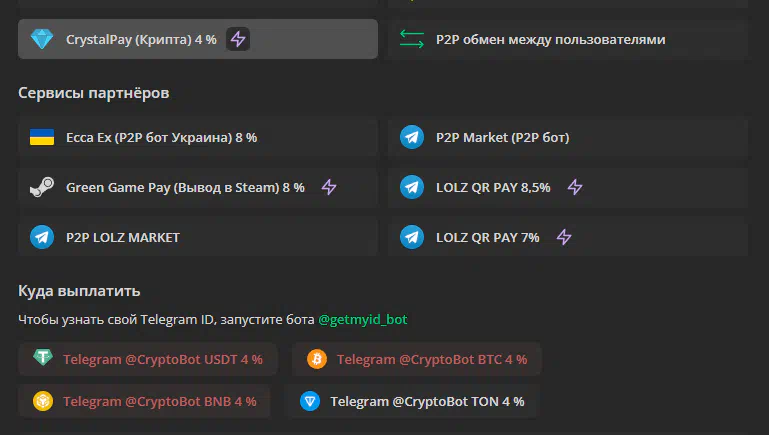The height and width of the screenshot is (435, 769).
Task: Choose Telegram @CryptoBot TON 4 % payout
Action: pos(412,402)
